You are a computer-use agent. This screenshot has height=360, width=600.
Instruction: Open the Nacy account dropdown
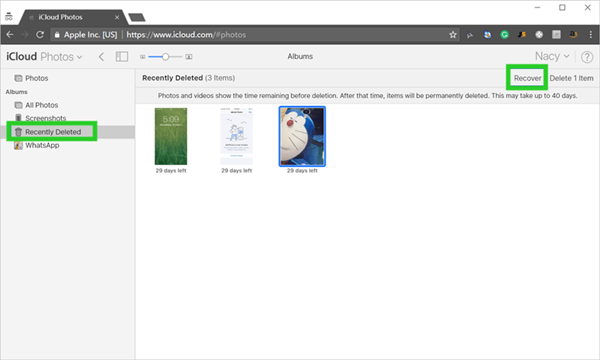[x=552, y=56]
